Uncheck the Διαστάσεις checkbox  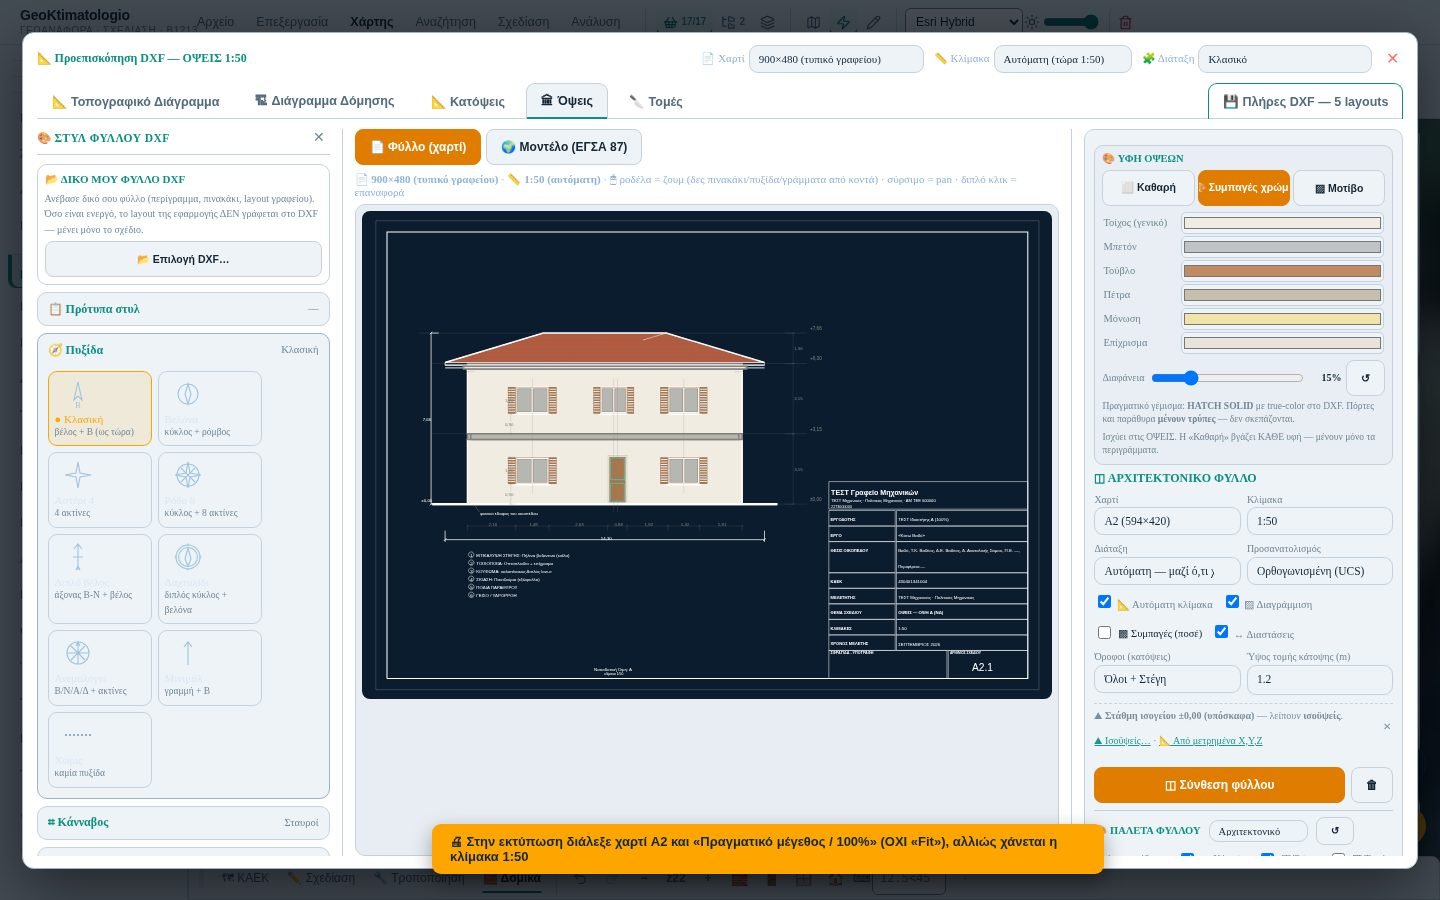tap(1221, 632)
